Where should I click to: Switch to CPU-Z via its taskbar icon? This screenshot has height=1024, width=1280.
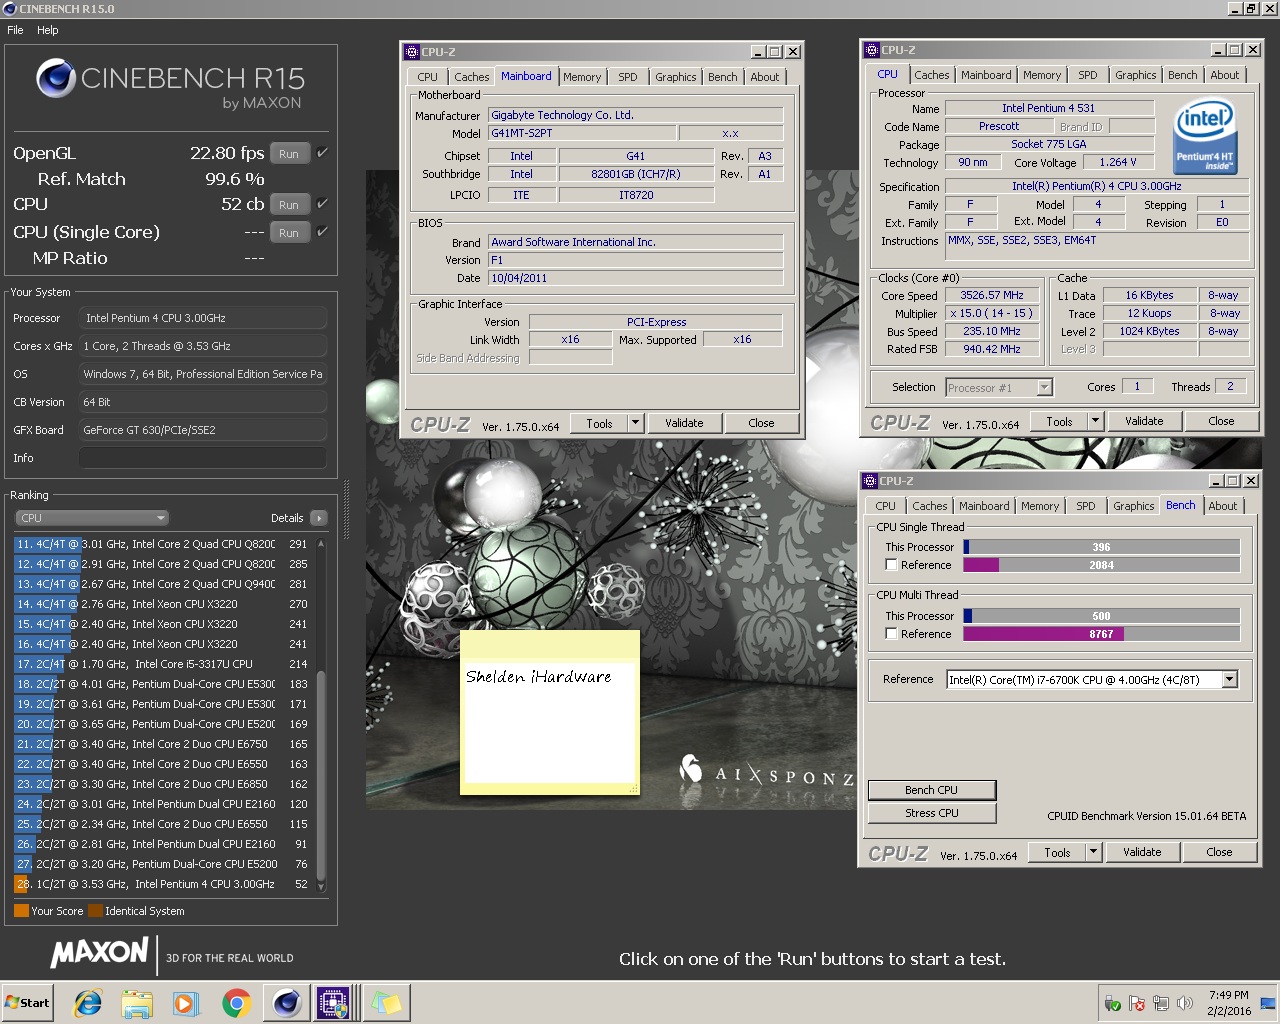(333, 1003)
